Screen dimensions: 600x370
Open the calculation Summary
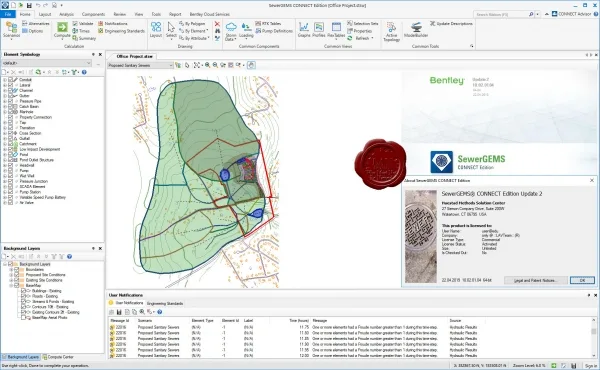[84, 38]
